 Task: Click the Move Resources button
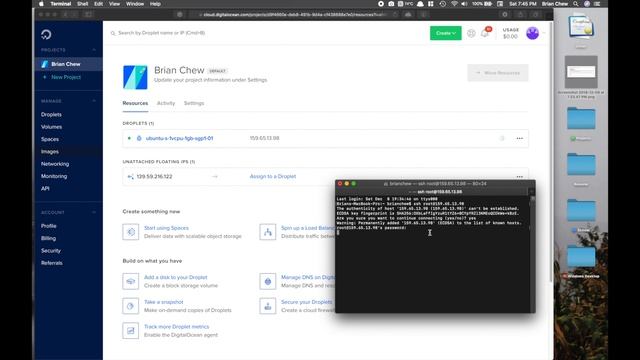(x=498, y=73)
